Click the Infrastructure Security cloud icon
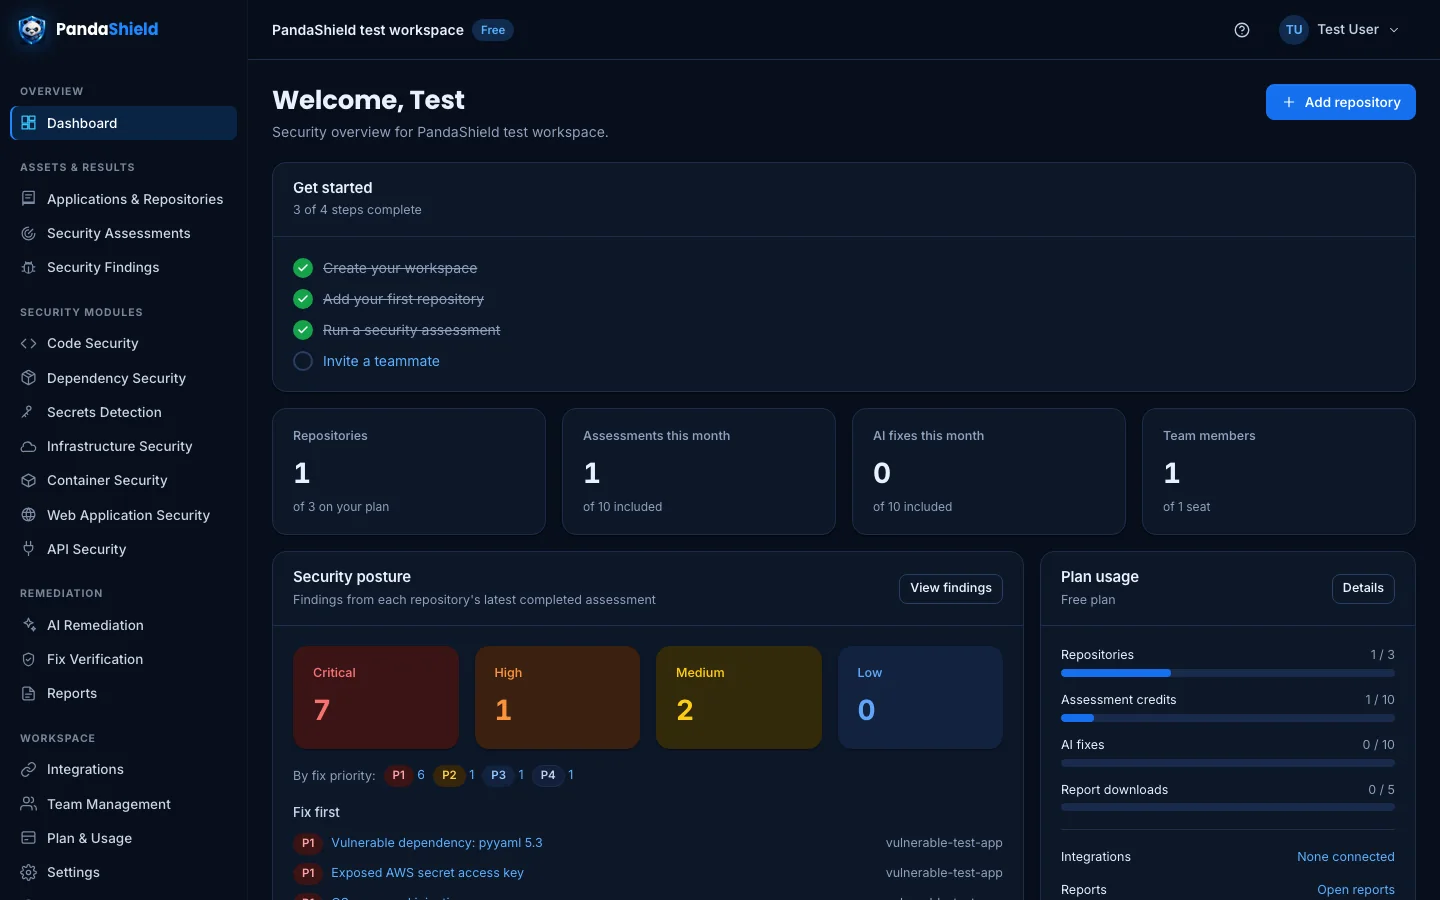1440x900 pixels. pos(29,446)
